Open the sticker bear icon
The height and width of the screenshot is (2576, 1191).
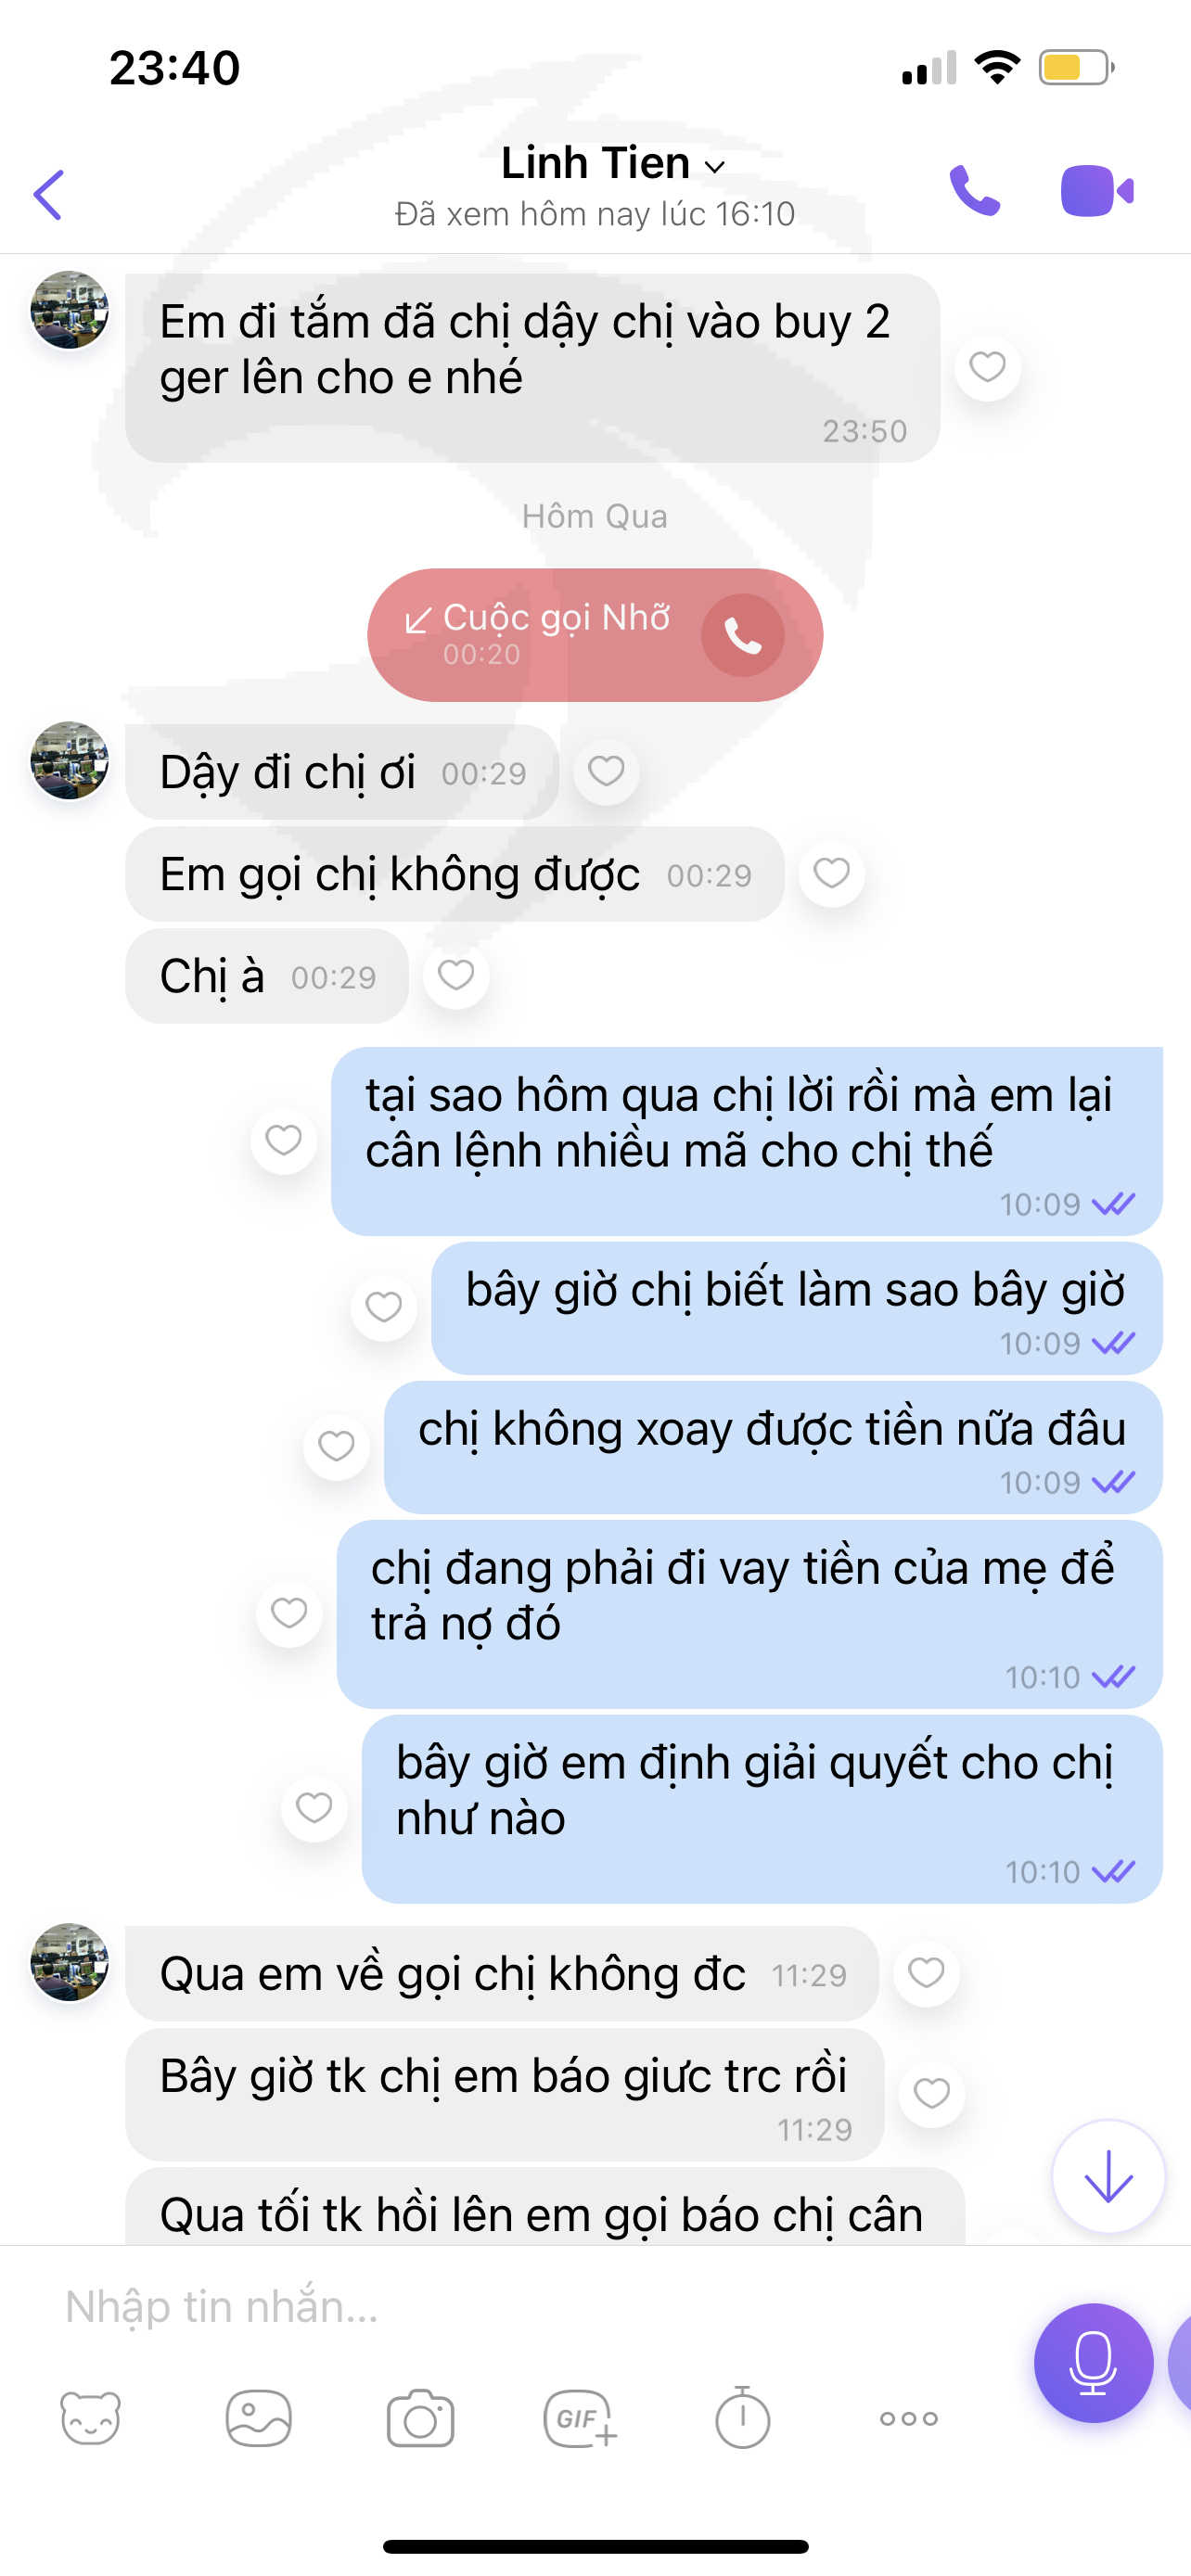[x=91, y=2418]
